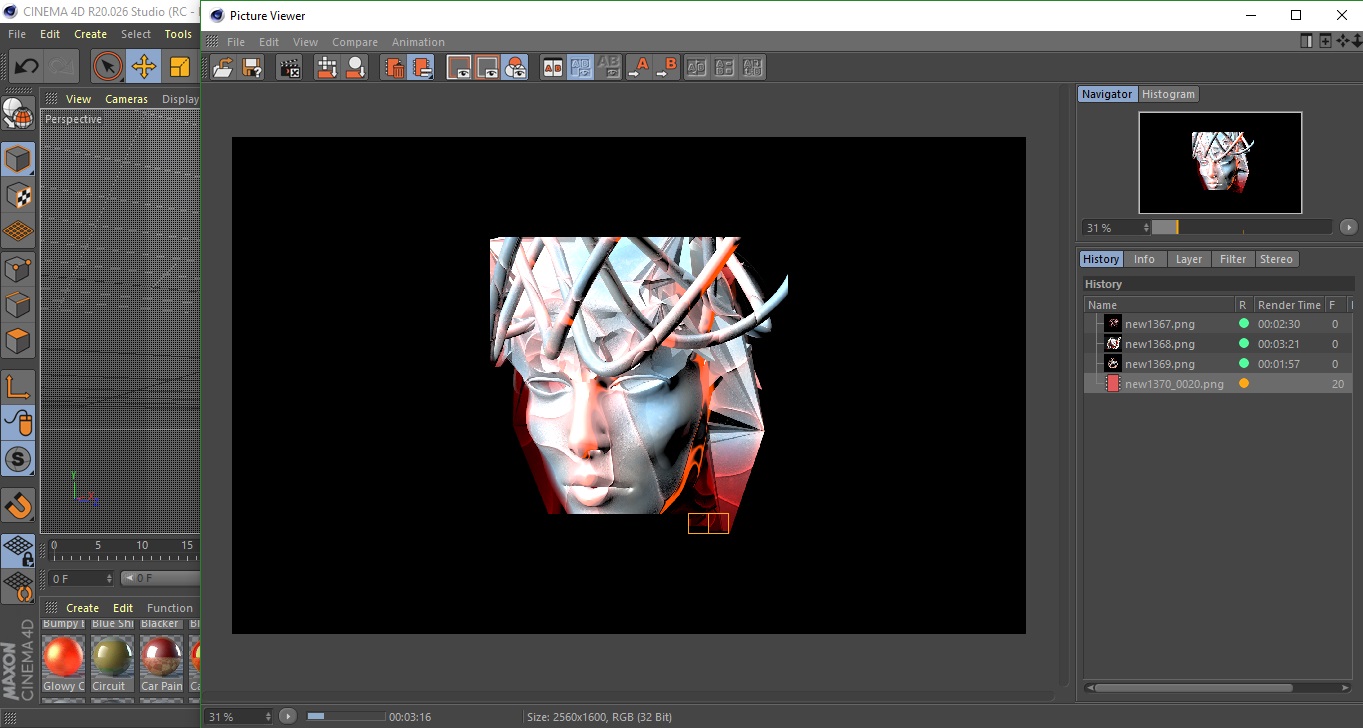Toggle the color channels eye icon
This screenshot has width=1363, height=728.
pos(515,68)
